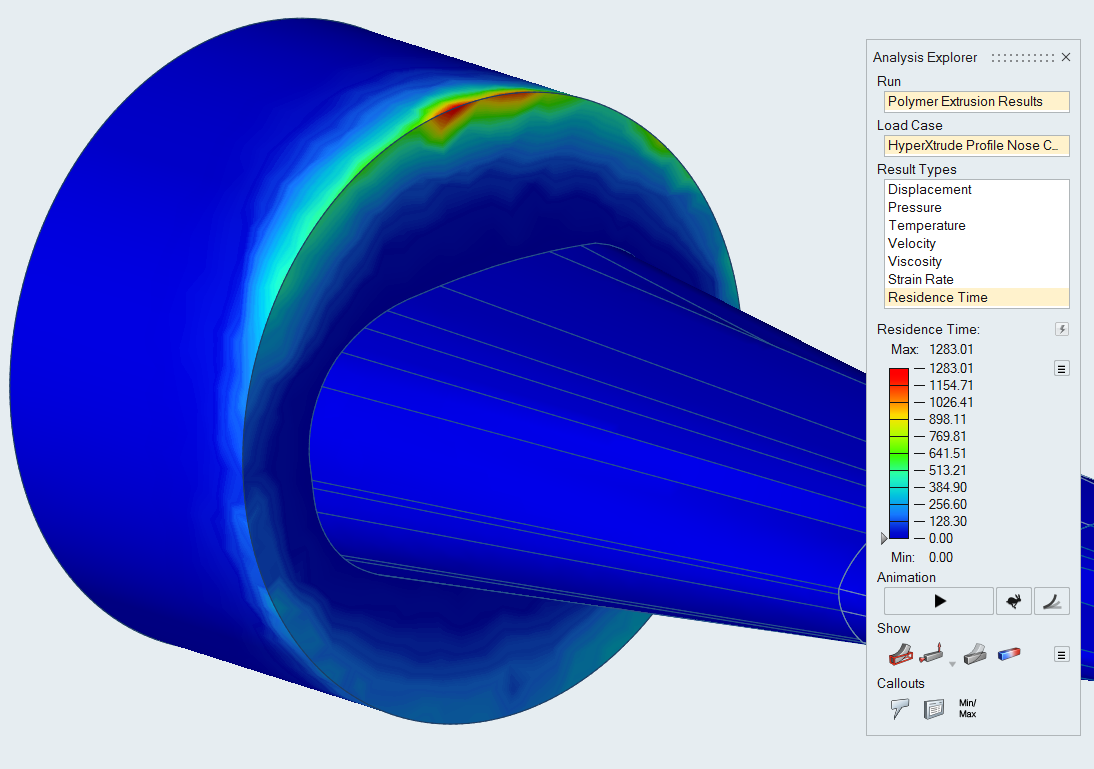Click the reset legend bounds lightning icon
Image resolution: width=1094 pixels, height=769 pixels.
tap(1062, 330)
